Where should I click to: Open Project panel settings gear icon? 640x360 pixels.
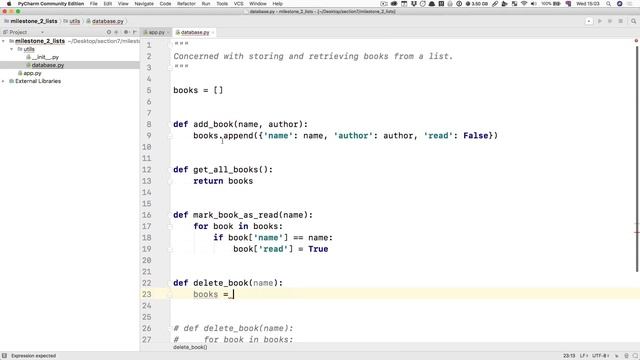(126, 32)
